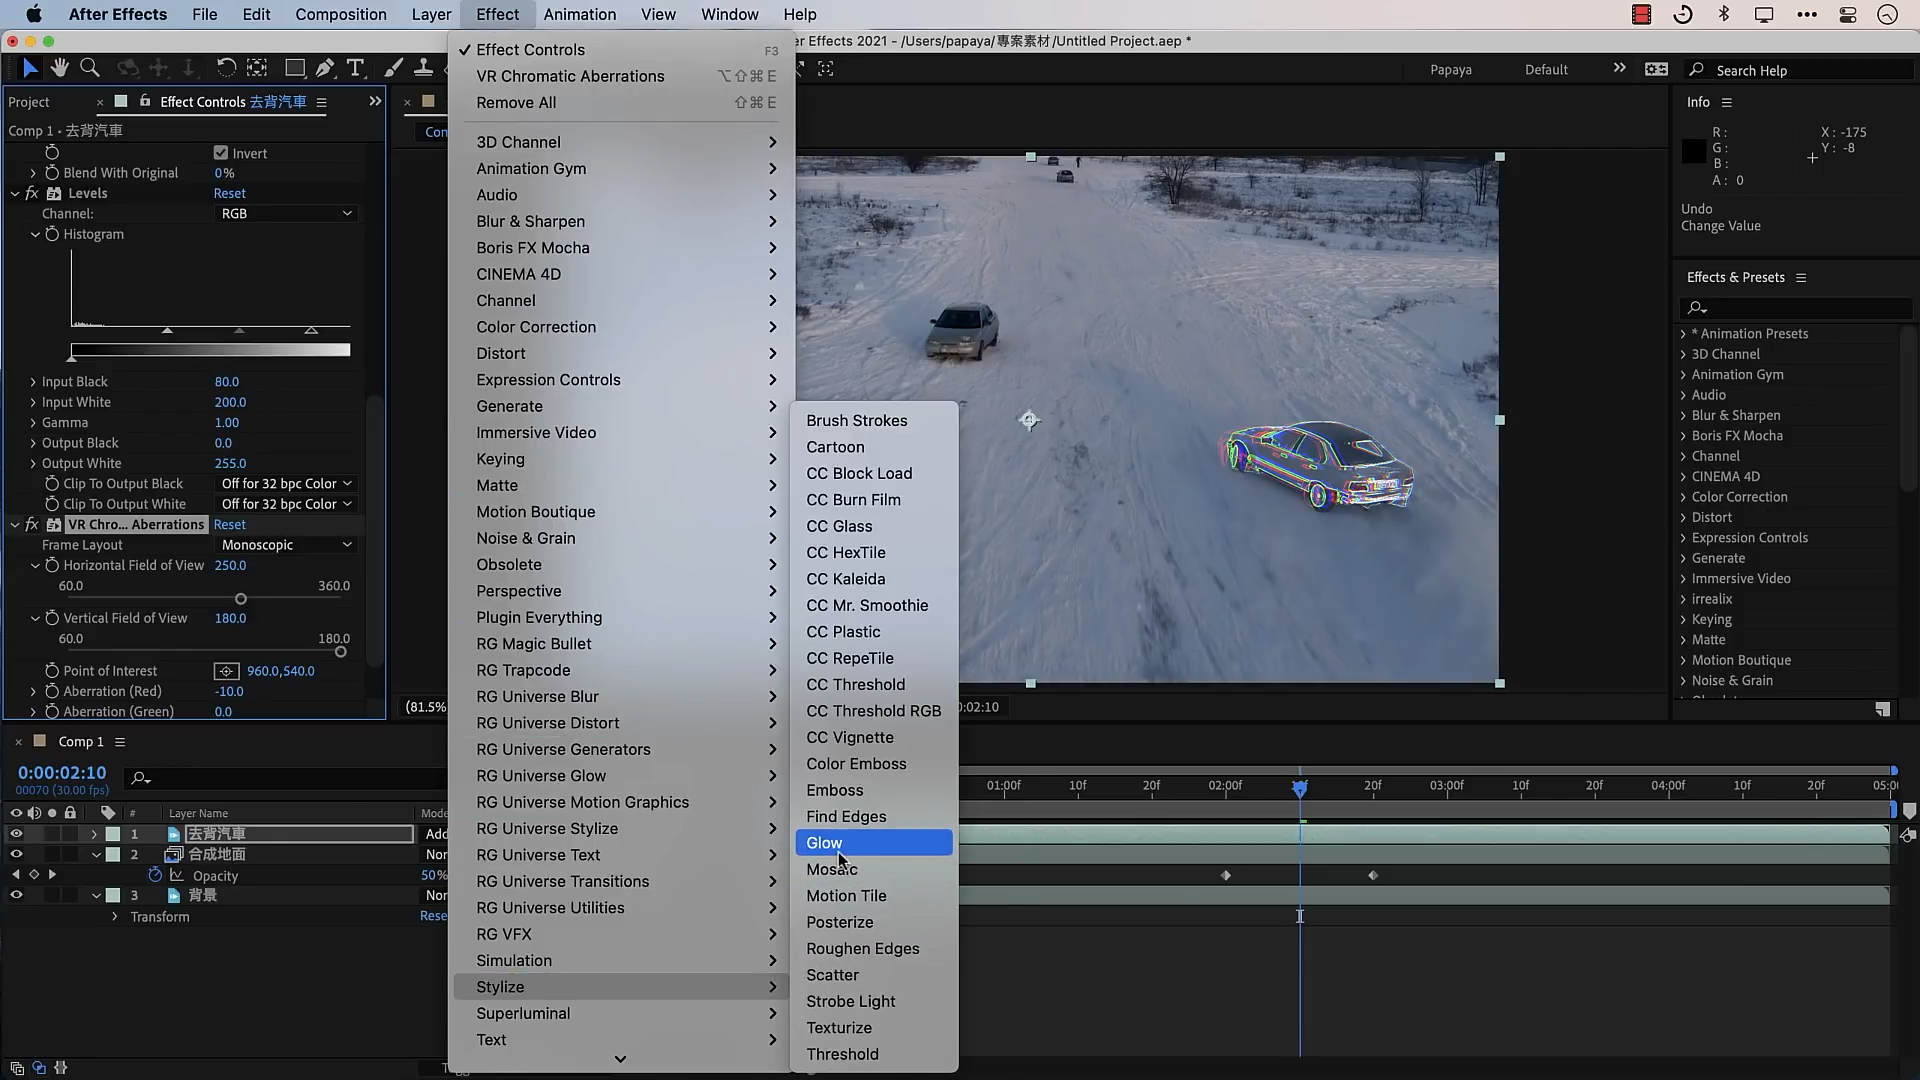This screenshot has height=1080, width=1920.
Task: Select the Zoom tool
Action: [90, 68]
